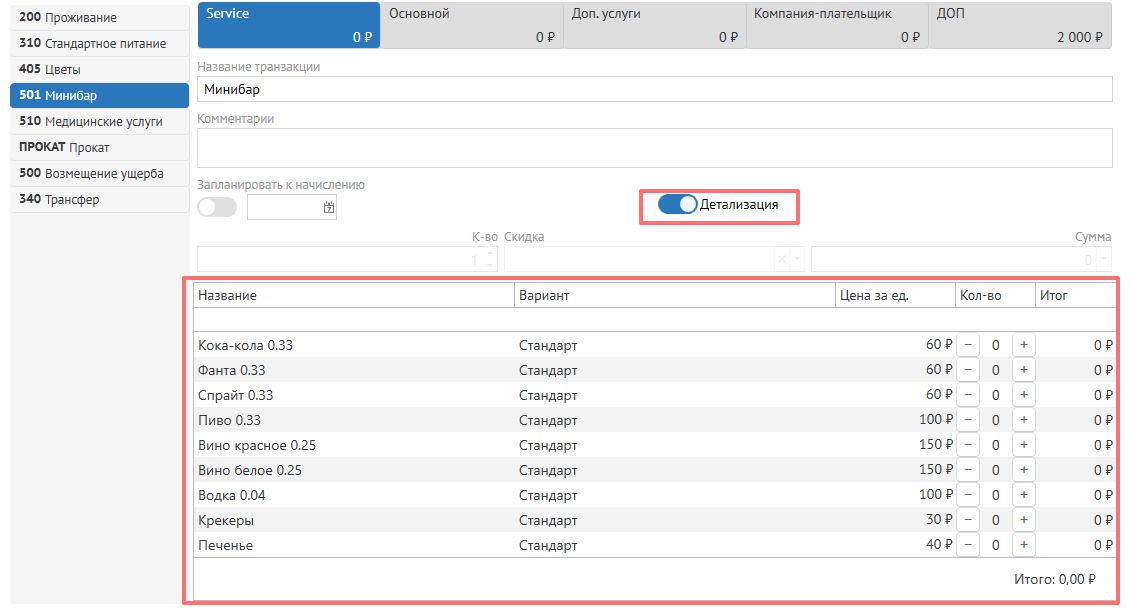Step up the К-во spinner
This screenshot has height=610, width=1132.
coord(490,254)
